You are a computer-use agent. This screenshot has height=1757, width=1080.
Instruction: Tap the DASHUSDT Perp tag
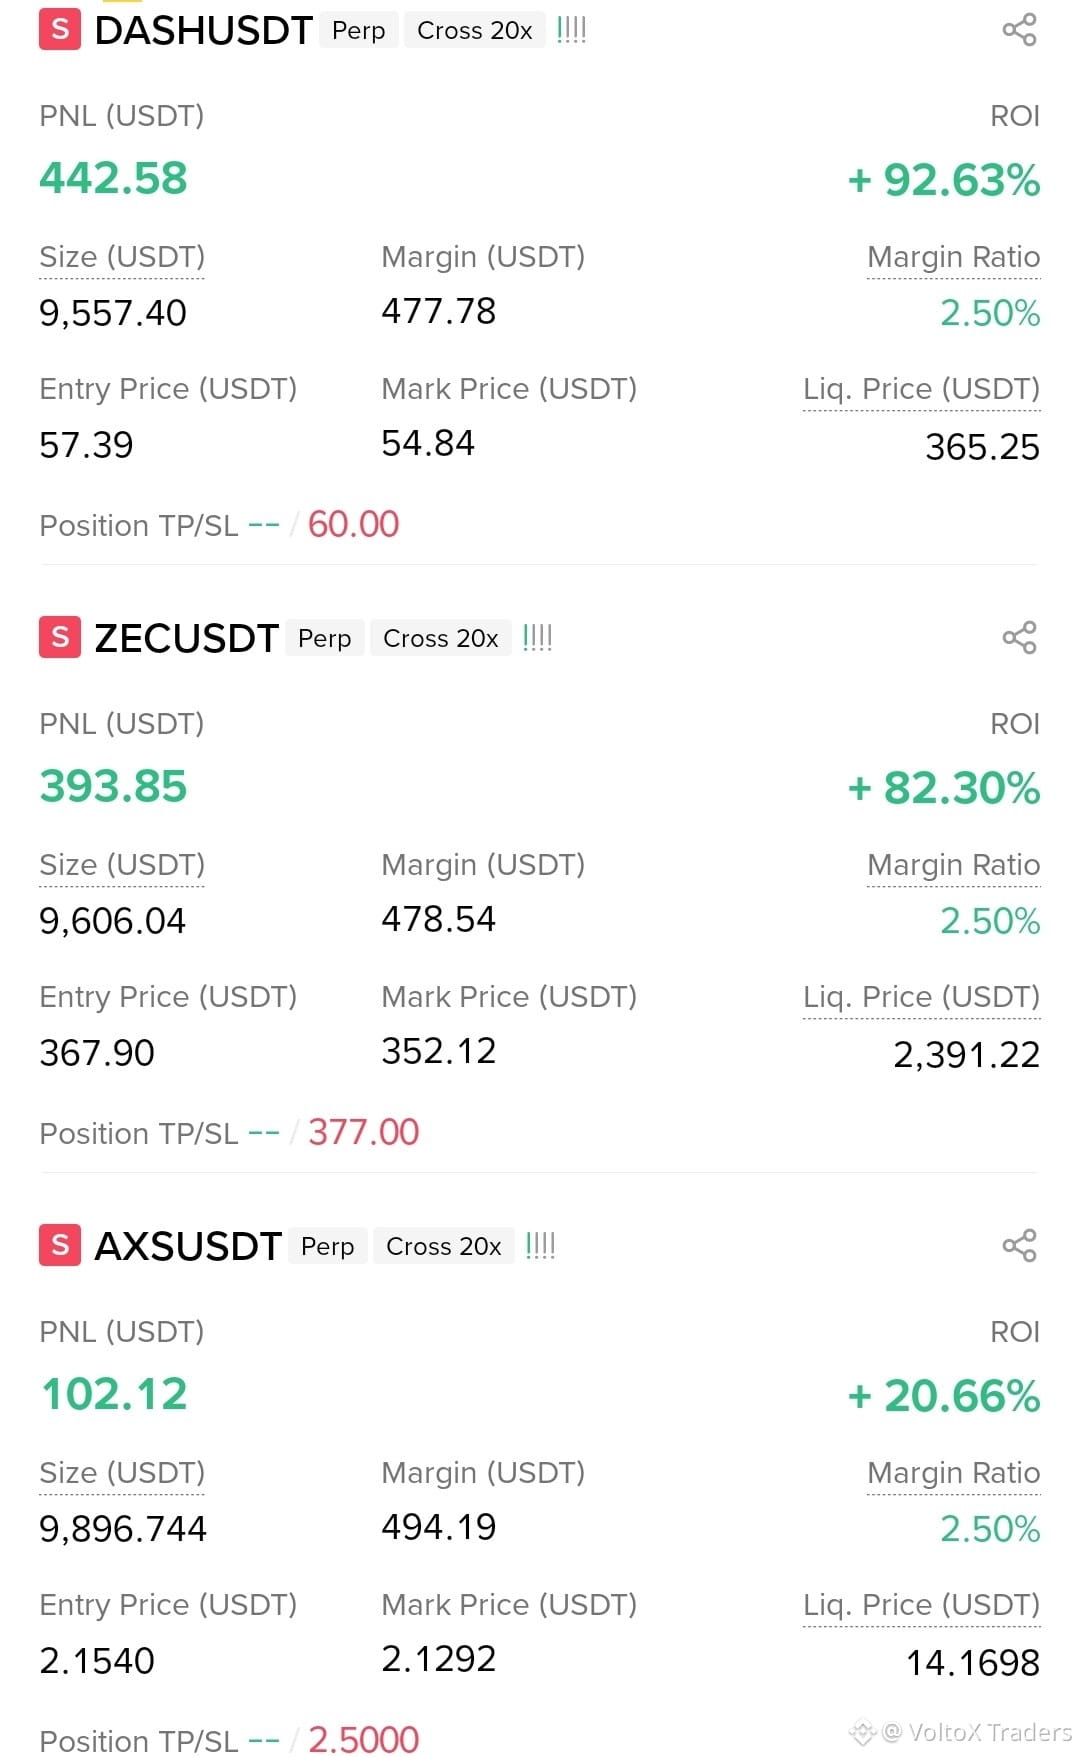click(359, 31)
